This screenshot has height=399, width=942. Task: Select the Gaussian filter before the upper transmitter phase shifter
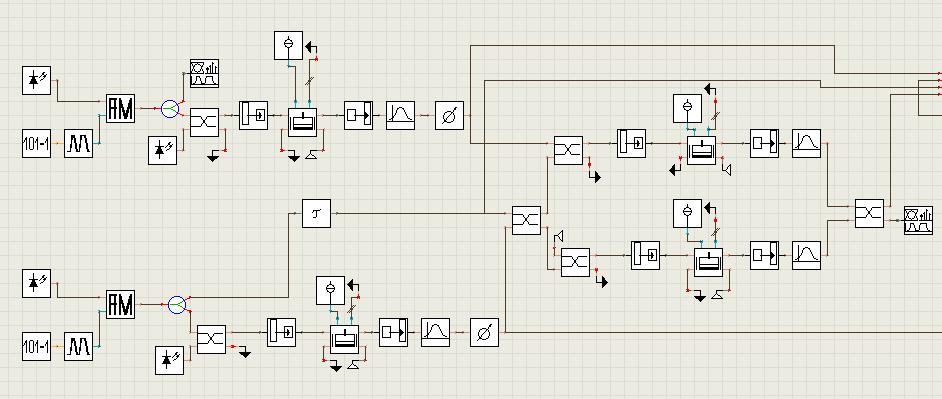pos(400,115)
